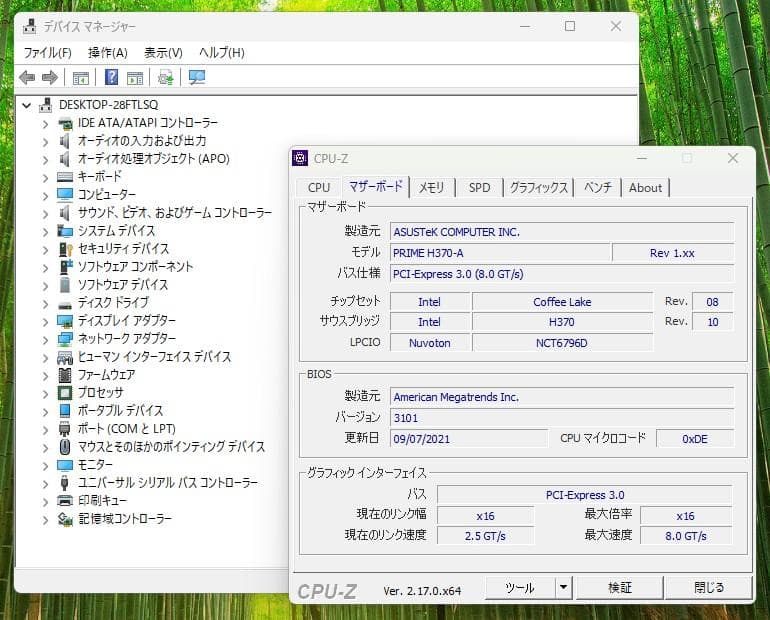The height and width of the screenshot is (620, 770).
Task: Click the Back arrow in Device Manager toolbar
Action: coord(27,78)
